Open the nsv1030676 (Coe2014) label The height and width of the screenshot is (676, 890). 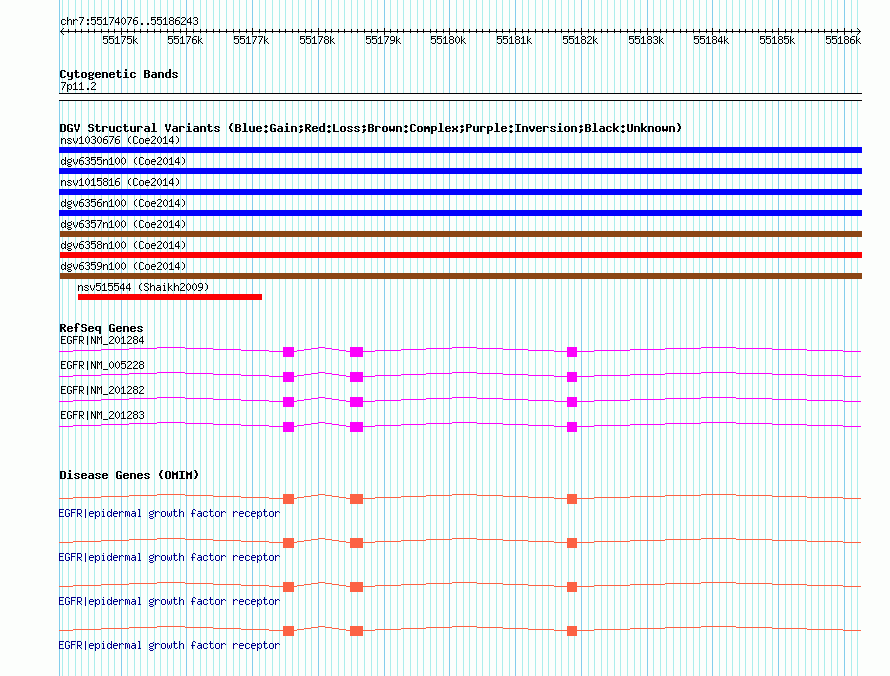click(120, 140)
